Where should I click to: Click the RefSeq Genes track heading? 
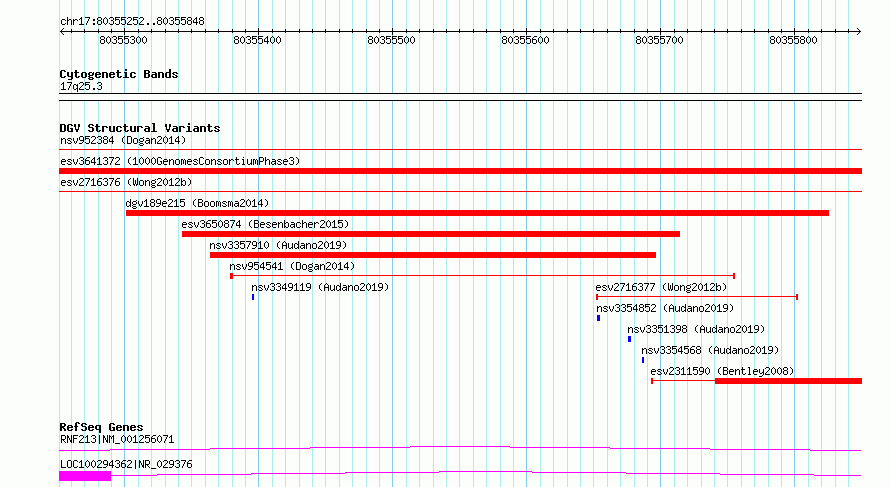[x=101, y=427]
